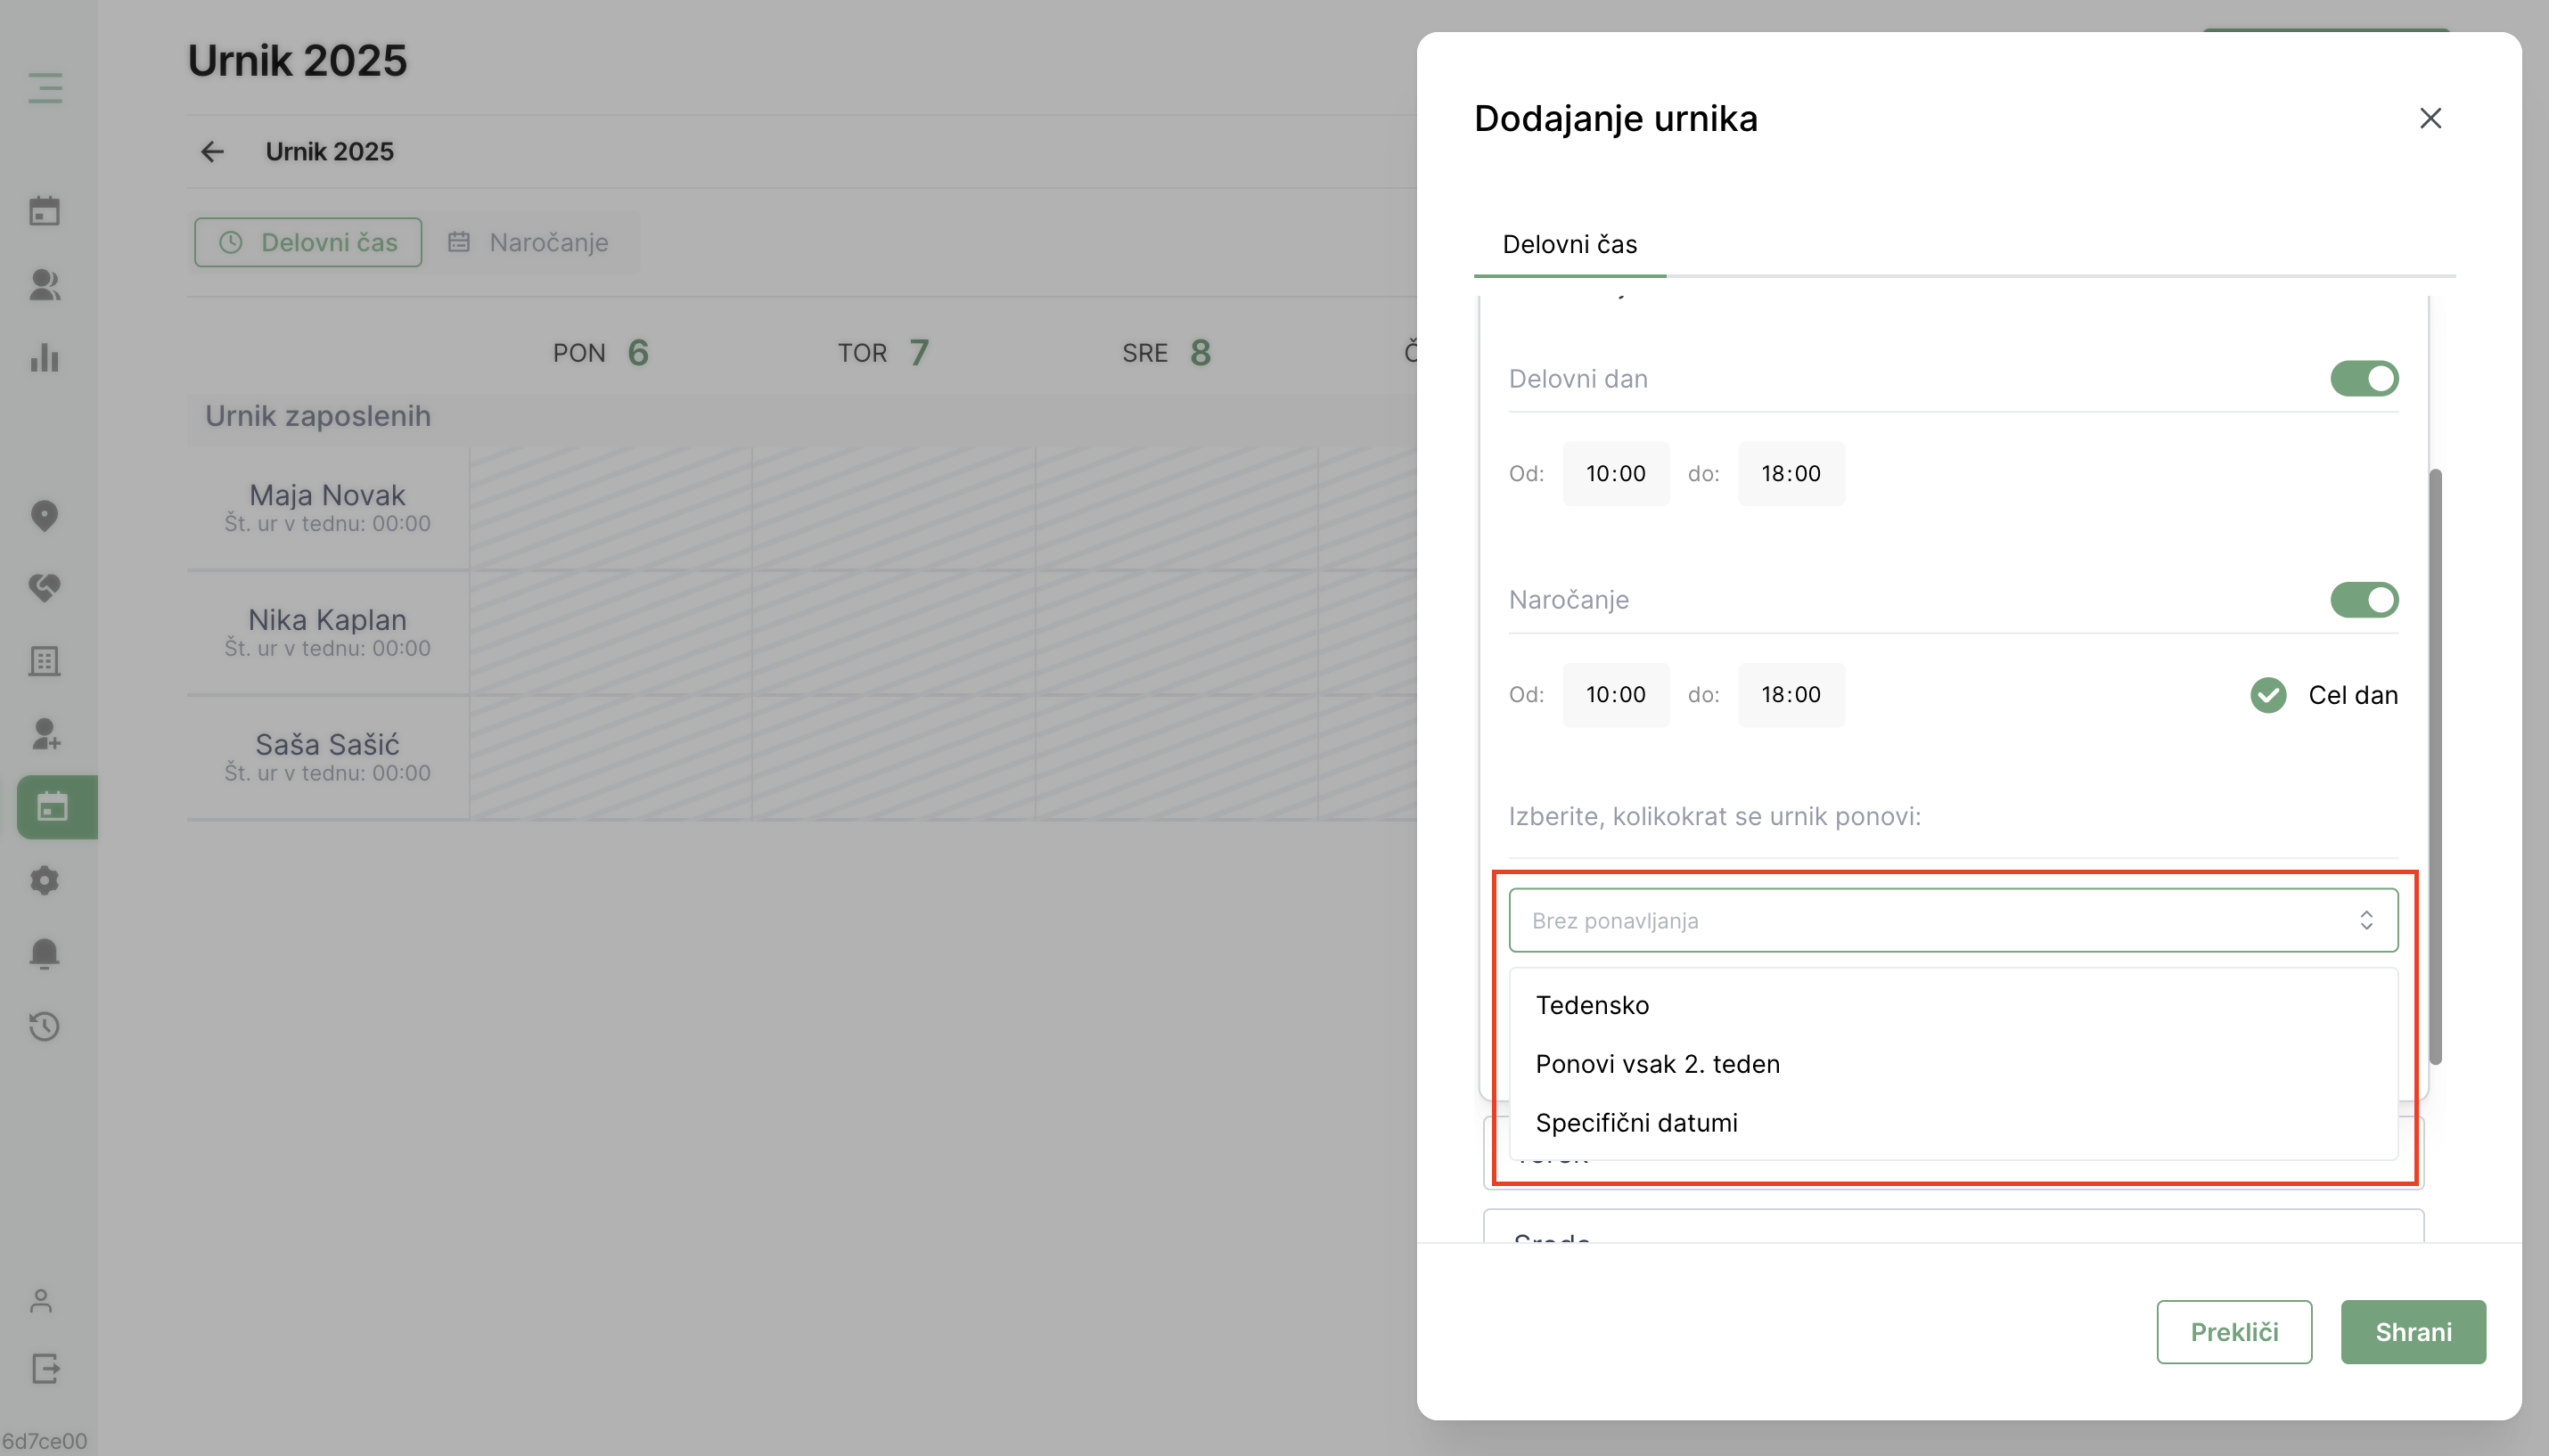The image size is (2549, 1456).
Task: Pick the Specifični datumi option
Action: tap(1636, 1123)
